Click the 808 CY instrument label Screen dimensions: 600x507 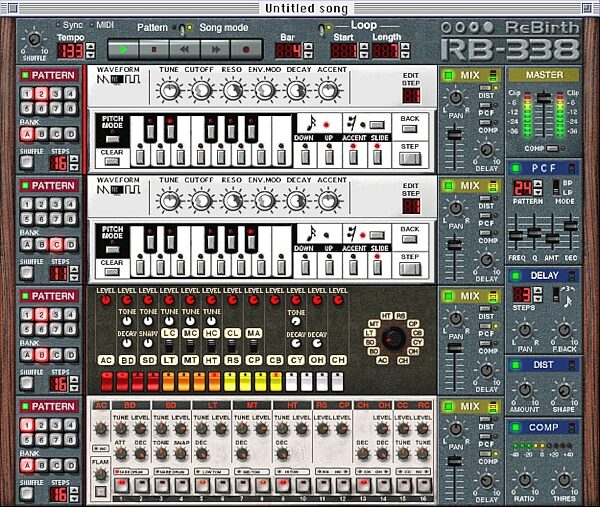296,360
